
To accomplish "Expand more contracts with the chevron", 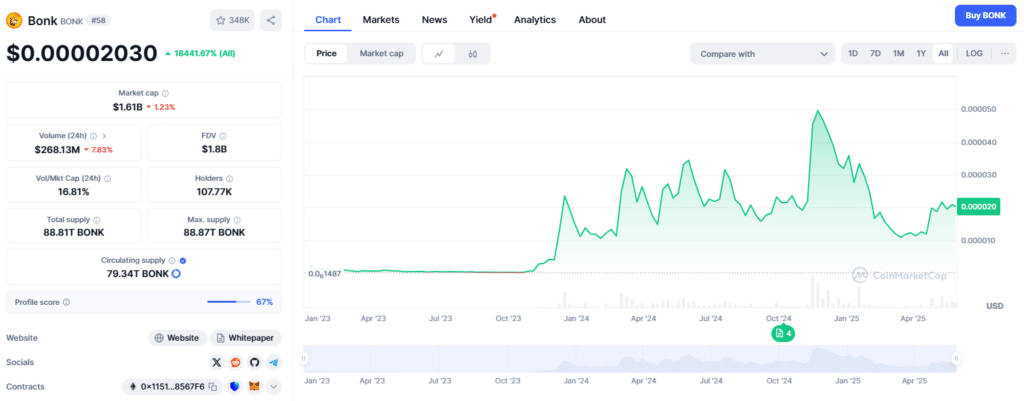I will coord(274,387).
